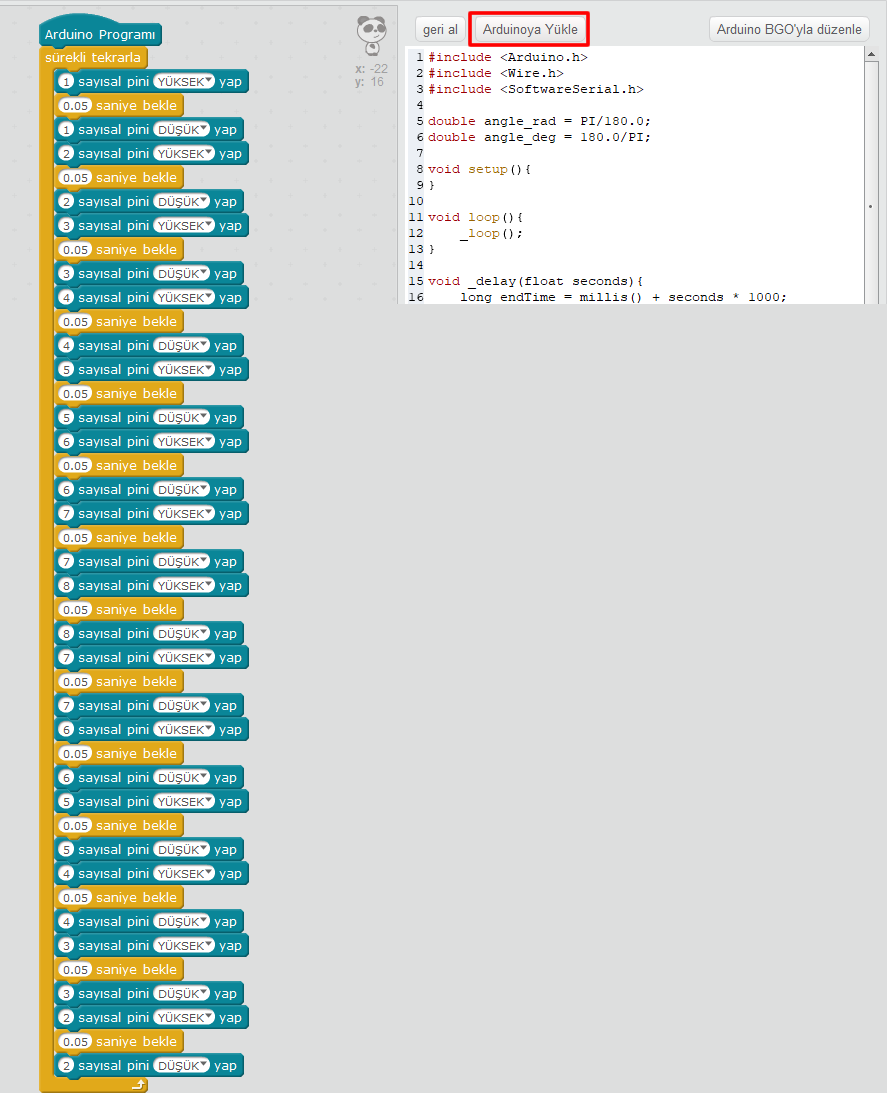Image resolution: width=887 pixels, height=1093 pixels.
Task: Click the 'y: 16' coordinate readout
Action: (x=369, y=82)
